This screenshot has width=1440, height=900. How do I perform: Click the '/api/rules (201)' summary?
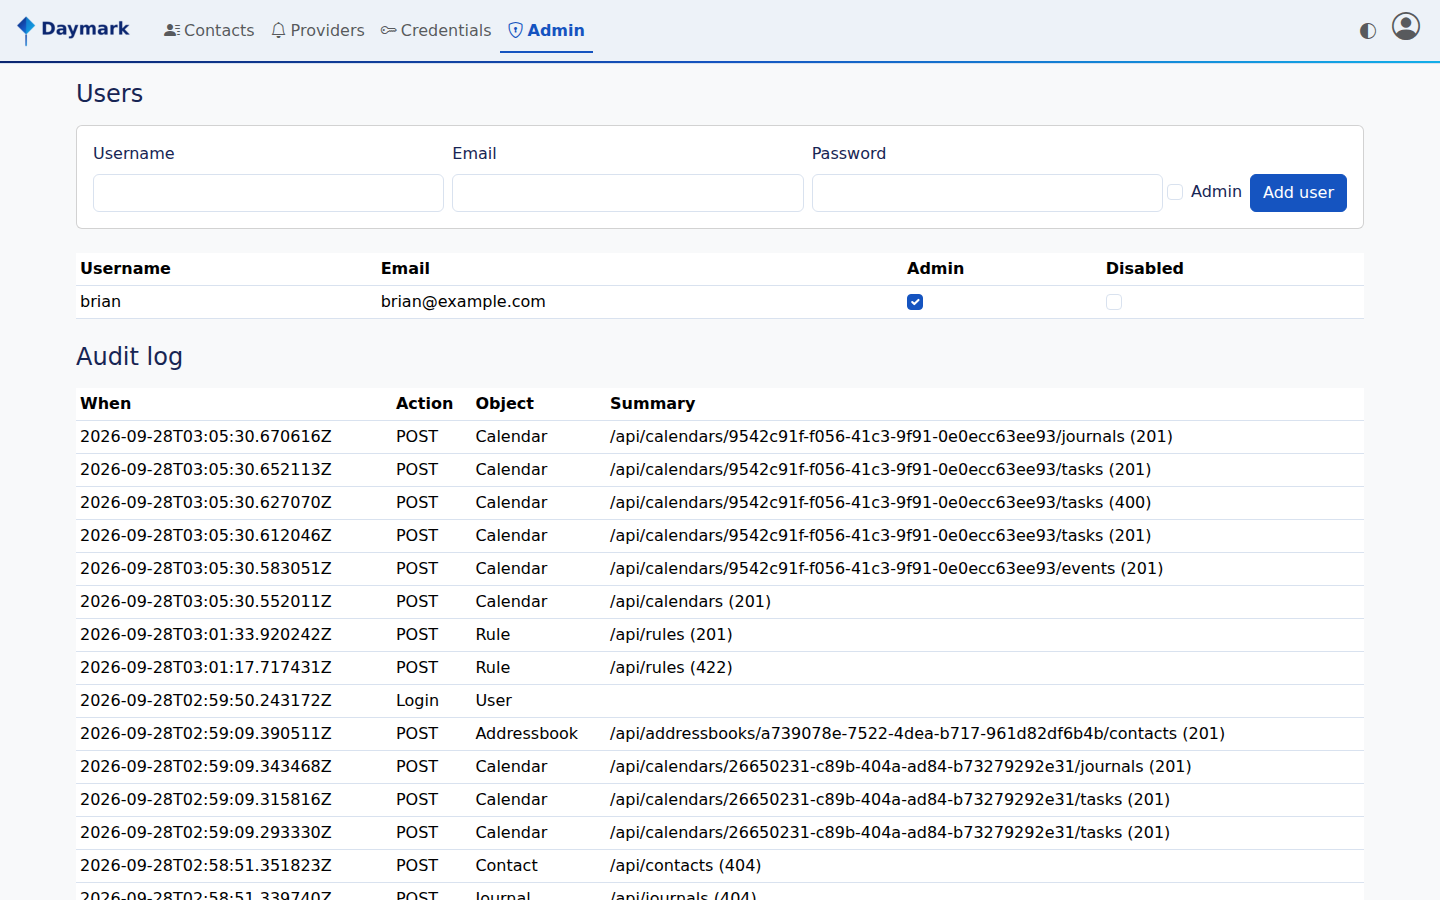click(671, 635)
